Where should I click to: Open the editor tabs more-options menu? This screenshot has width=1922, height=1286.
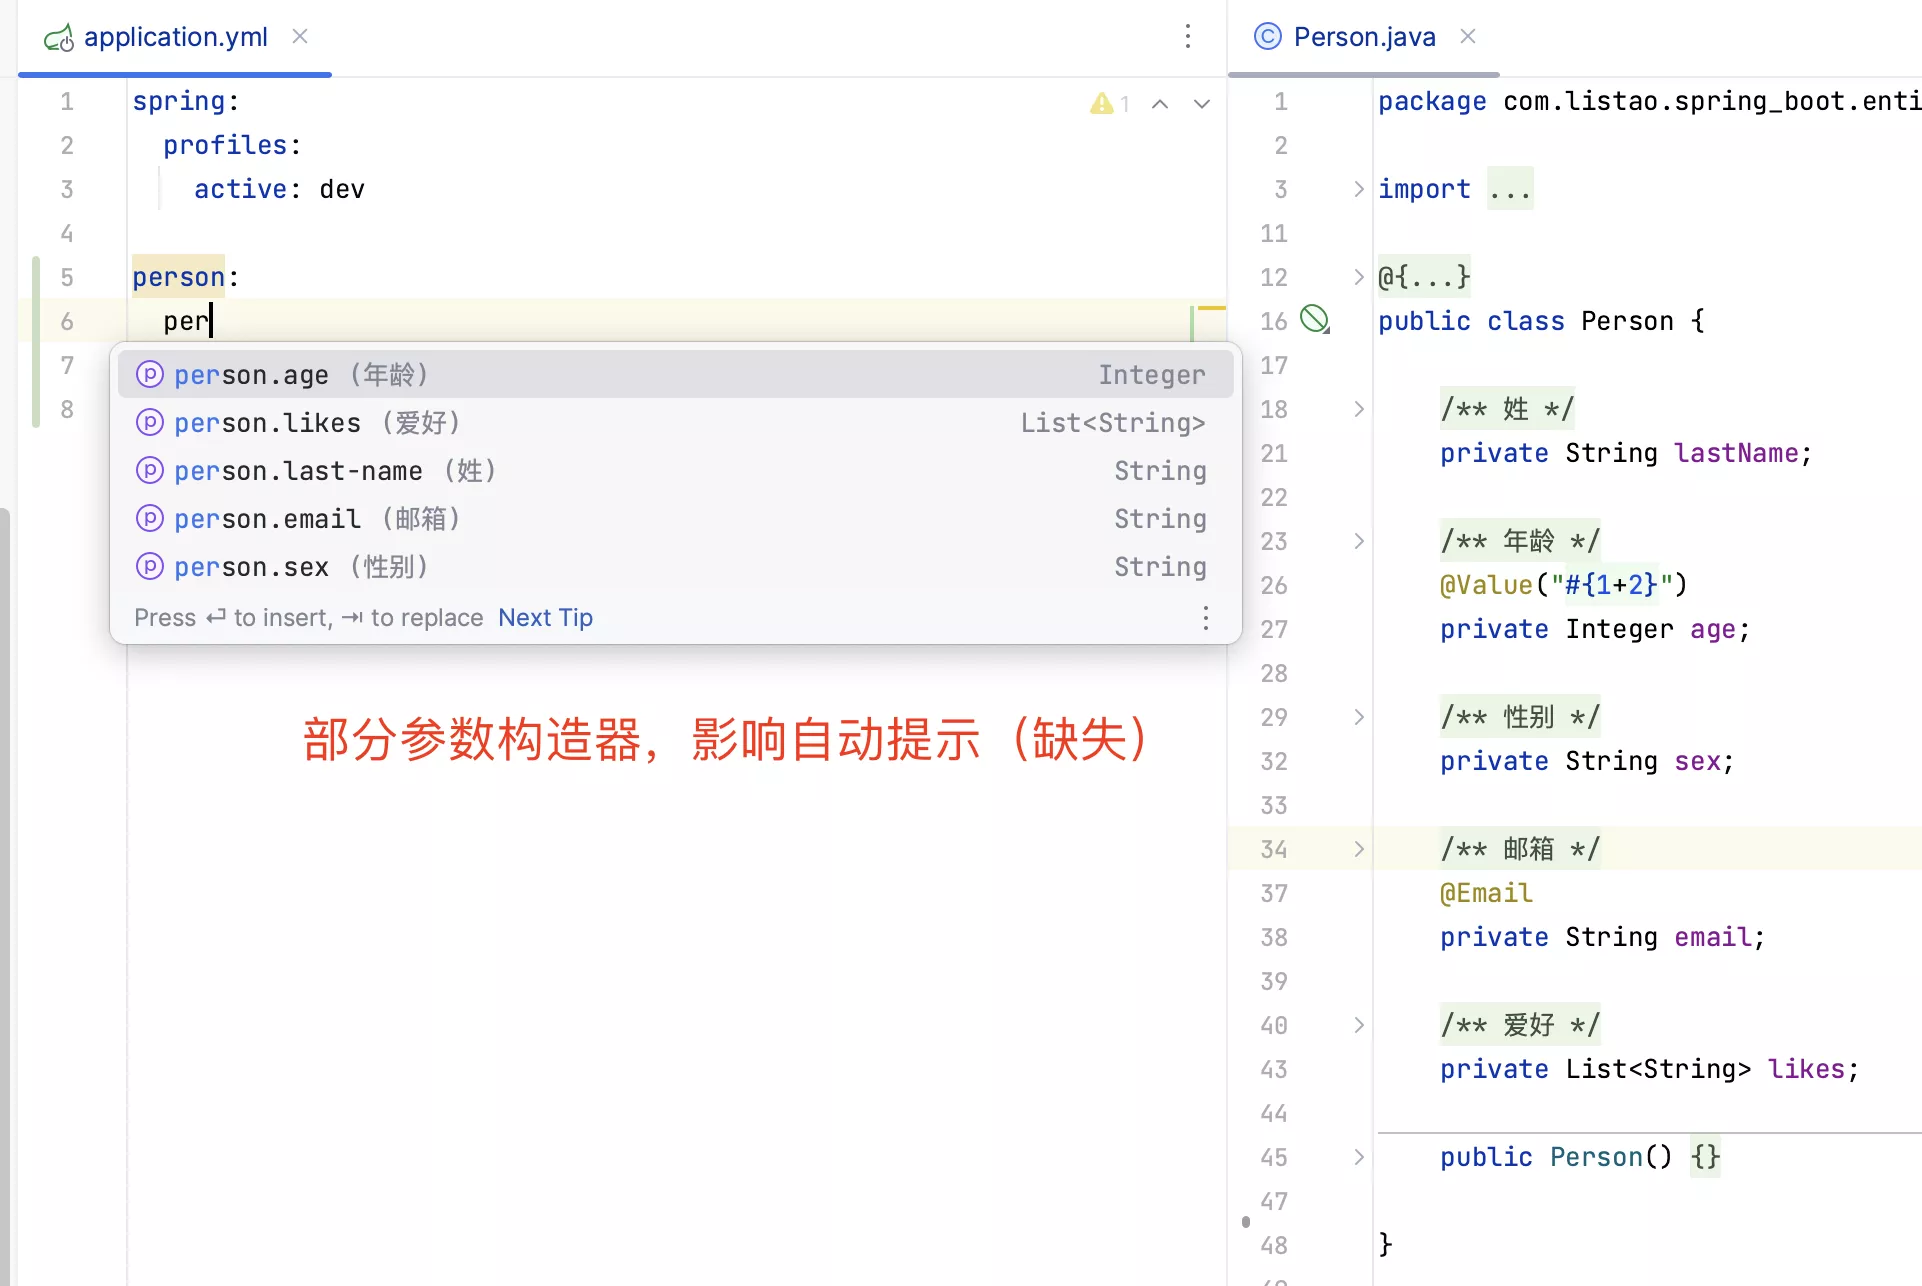1188,37
